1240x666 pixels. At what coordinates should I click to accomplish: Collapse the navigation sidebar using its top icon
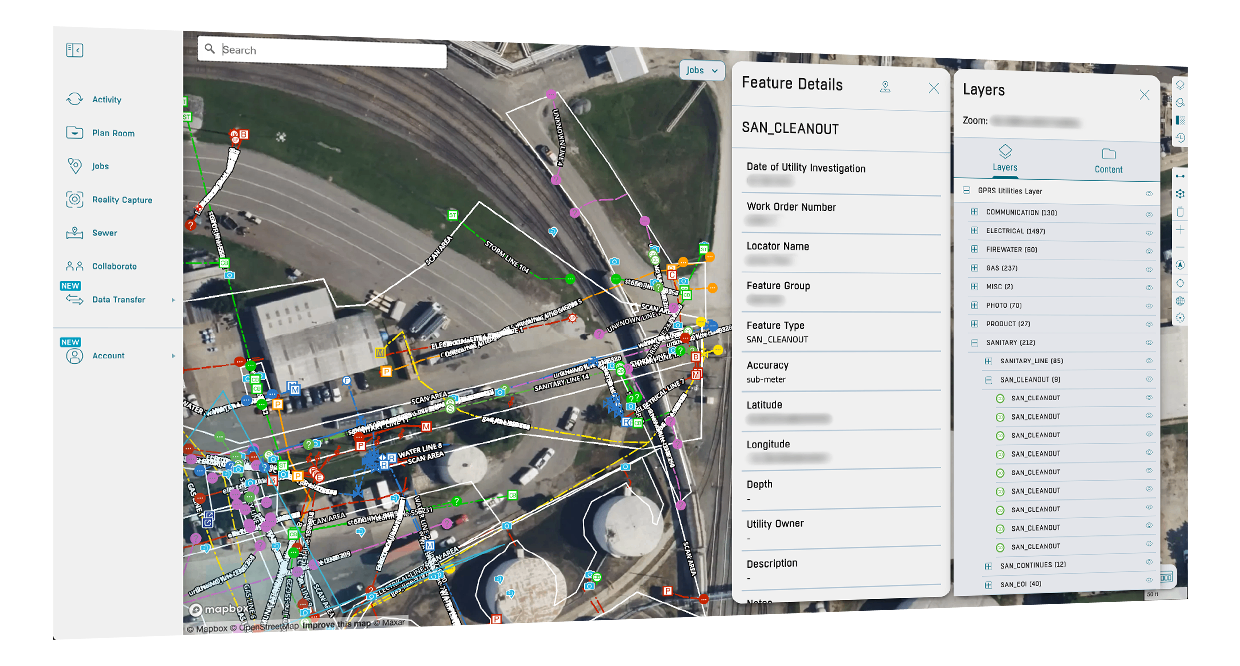coord(74,49)
